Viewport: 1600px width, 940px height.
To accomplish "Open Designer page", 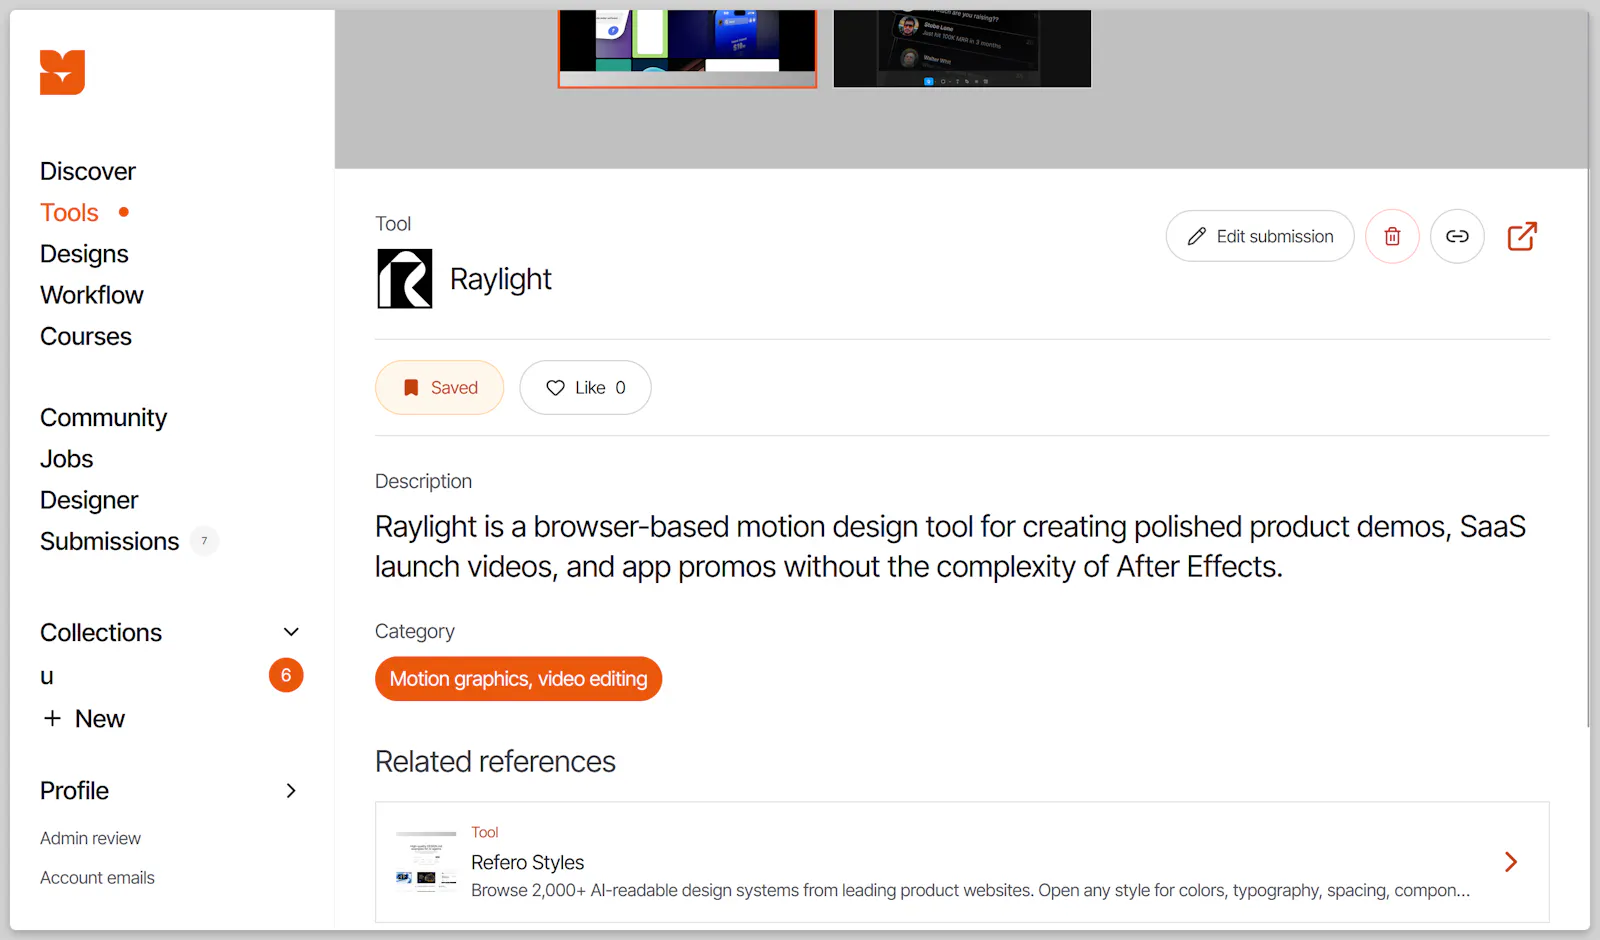I will (x=89, y=500).
